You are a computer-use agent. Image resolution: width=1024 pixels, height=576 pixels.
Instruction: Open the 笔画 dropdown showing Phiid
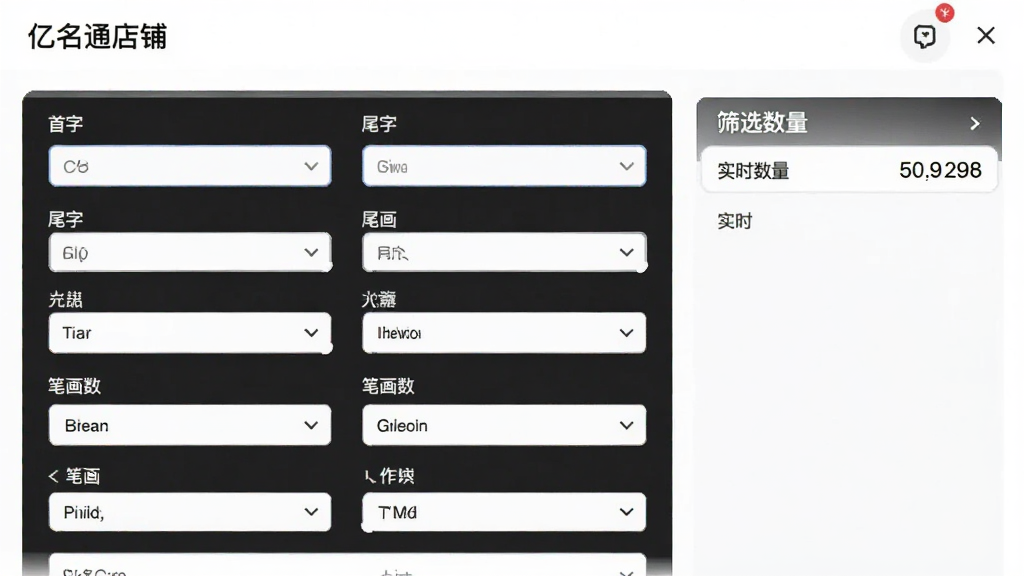pyautogui.click(x=190, y=512)
